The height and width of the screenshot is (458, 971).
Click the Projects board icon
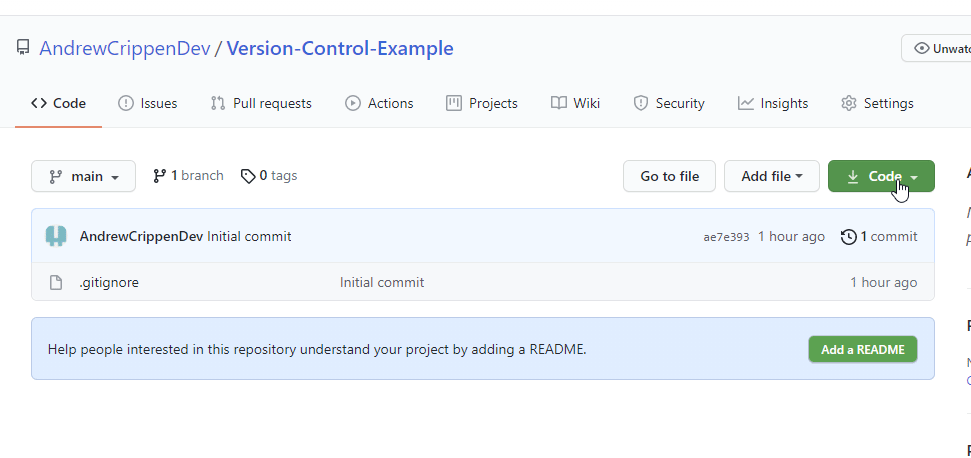tap(454, 103)
